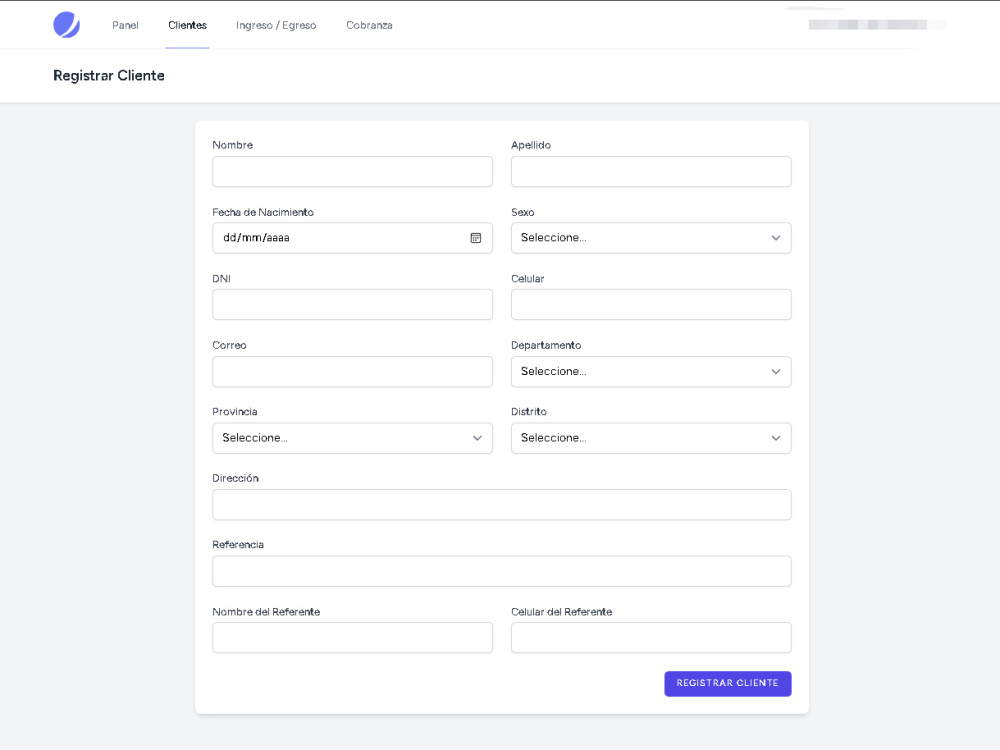This screenshot has height=750, width=1000.
Task: Expand the Provincia dropdown
Action: [x=353, y=438]
